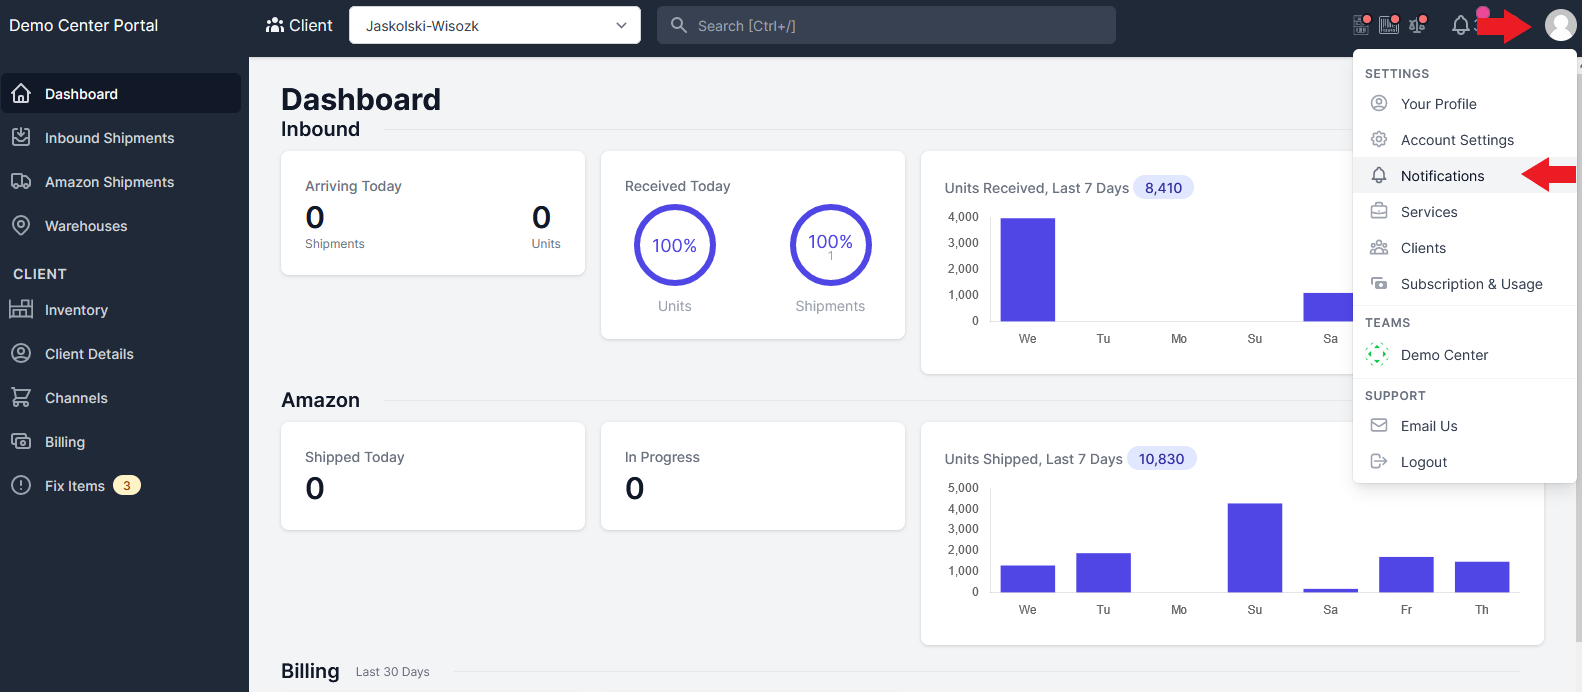
Task: Click the Logout exit icon
Action: (1379, 461)
